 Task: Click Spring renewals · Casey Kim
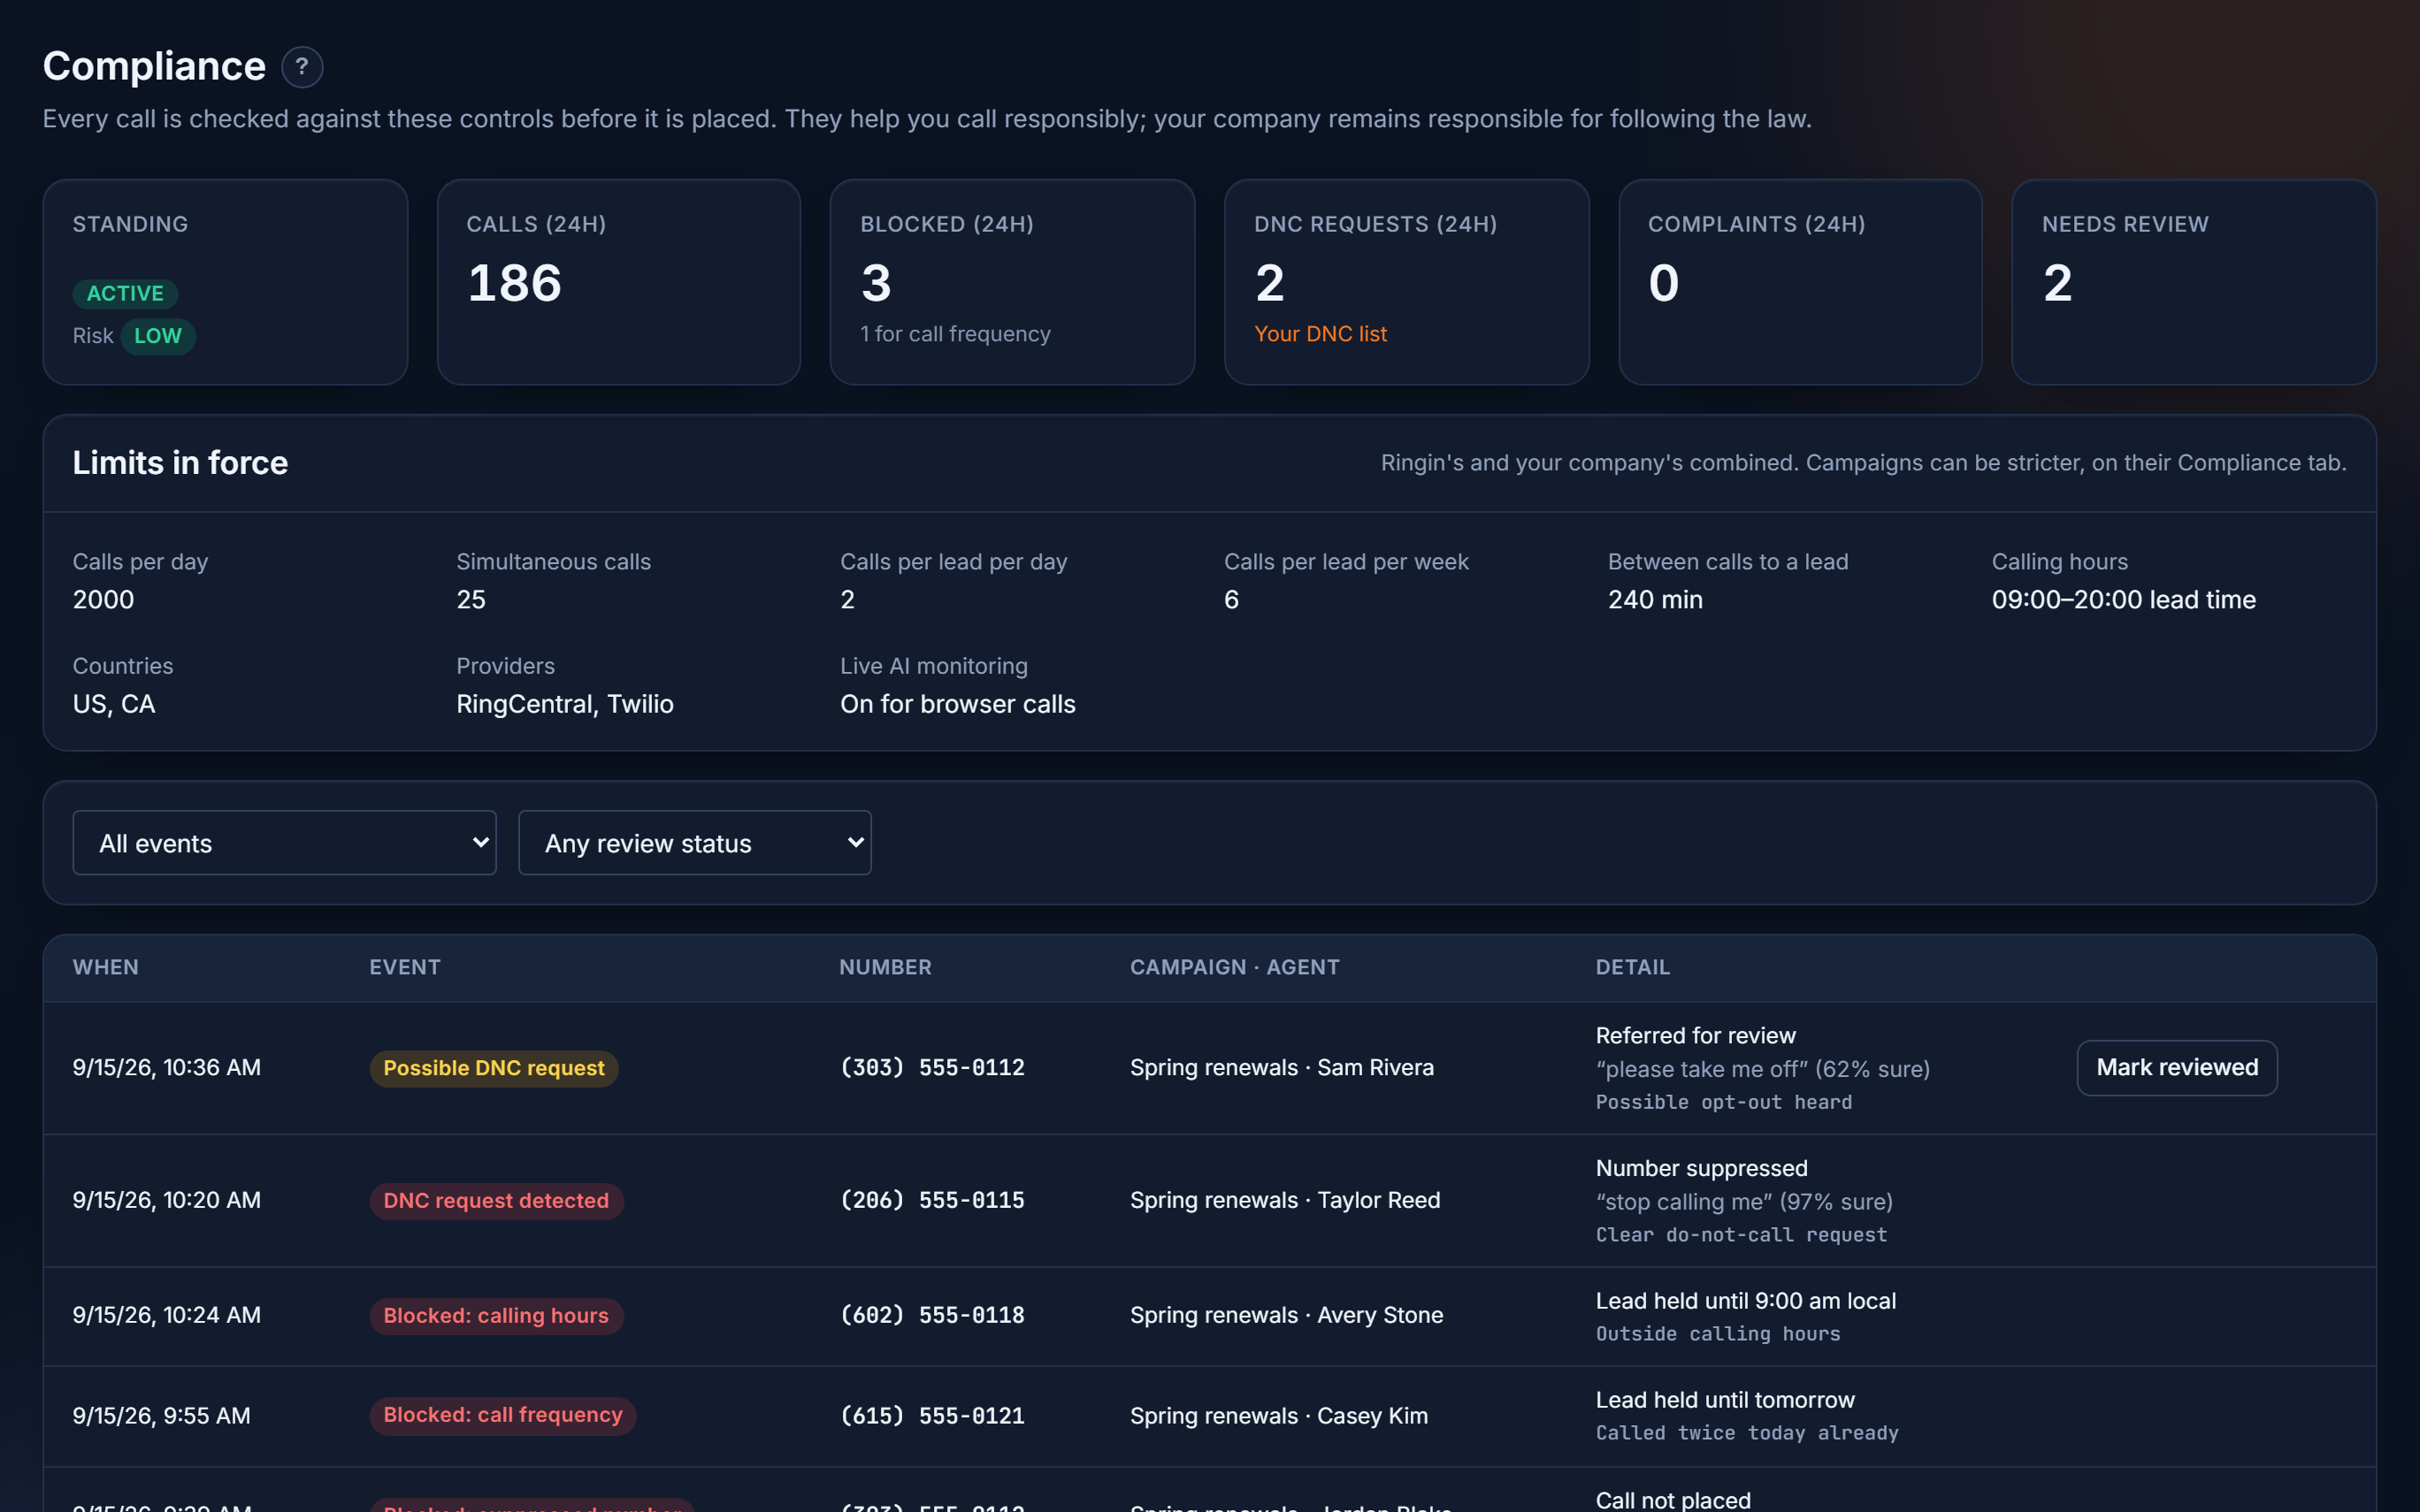tap(1279, 1416)
